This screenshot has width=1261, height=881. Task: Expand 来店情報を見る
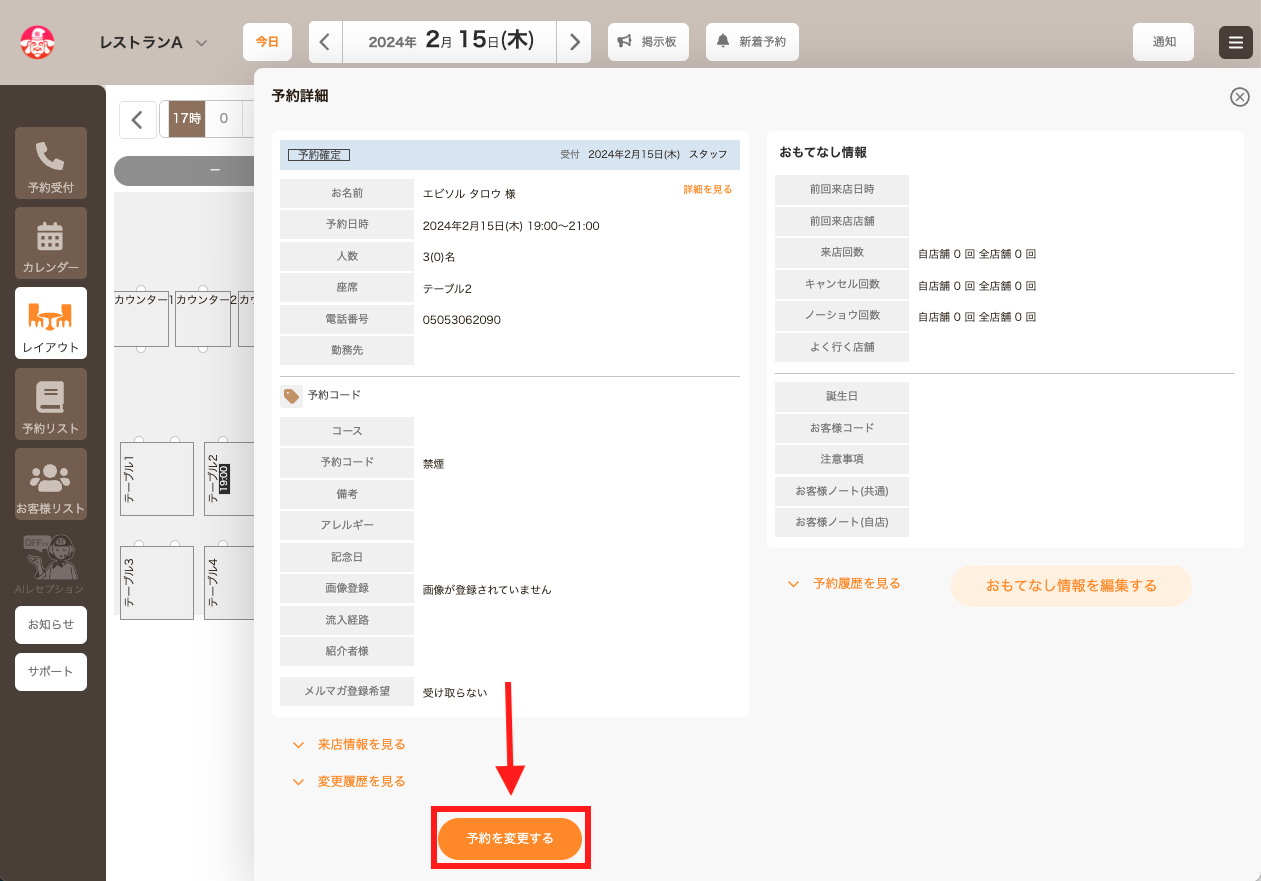(x=348, y=745)
